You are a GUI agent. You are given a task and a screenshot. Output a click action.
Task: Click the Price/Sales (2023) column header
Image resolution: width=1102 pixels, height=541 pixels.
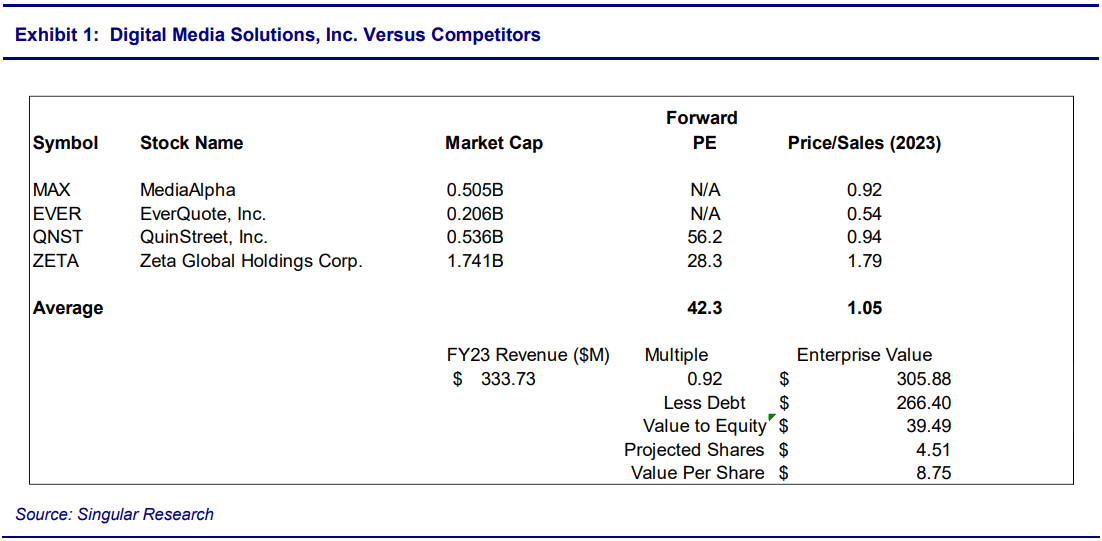[864, 143]
